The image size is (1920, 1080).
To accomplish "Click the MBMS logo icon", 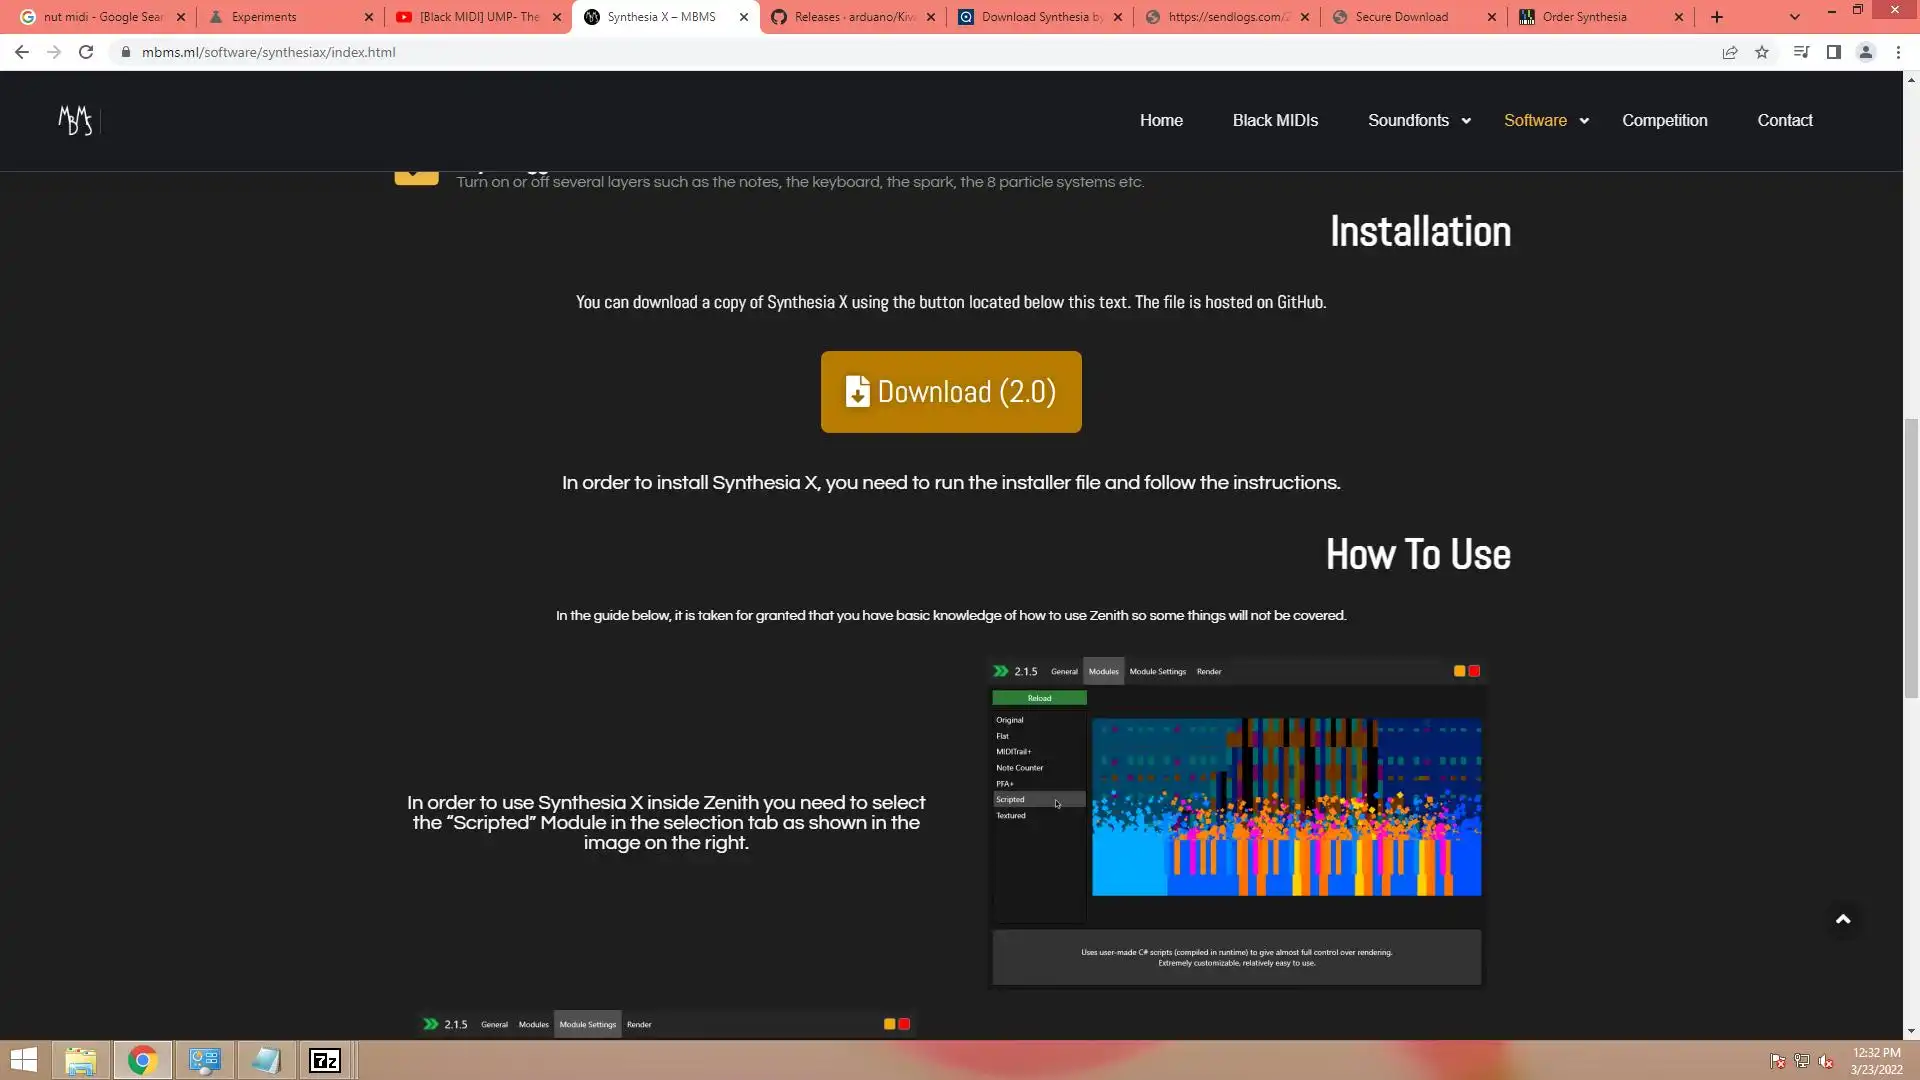I will point(75,120).
